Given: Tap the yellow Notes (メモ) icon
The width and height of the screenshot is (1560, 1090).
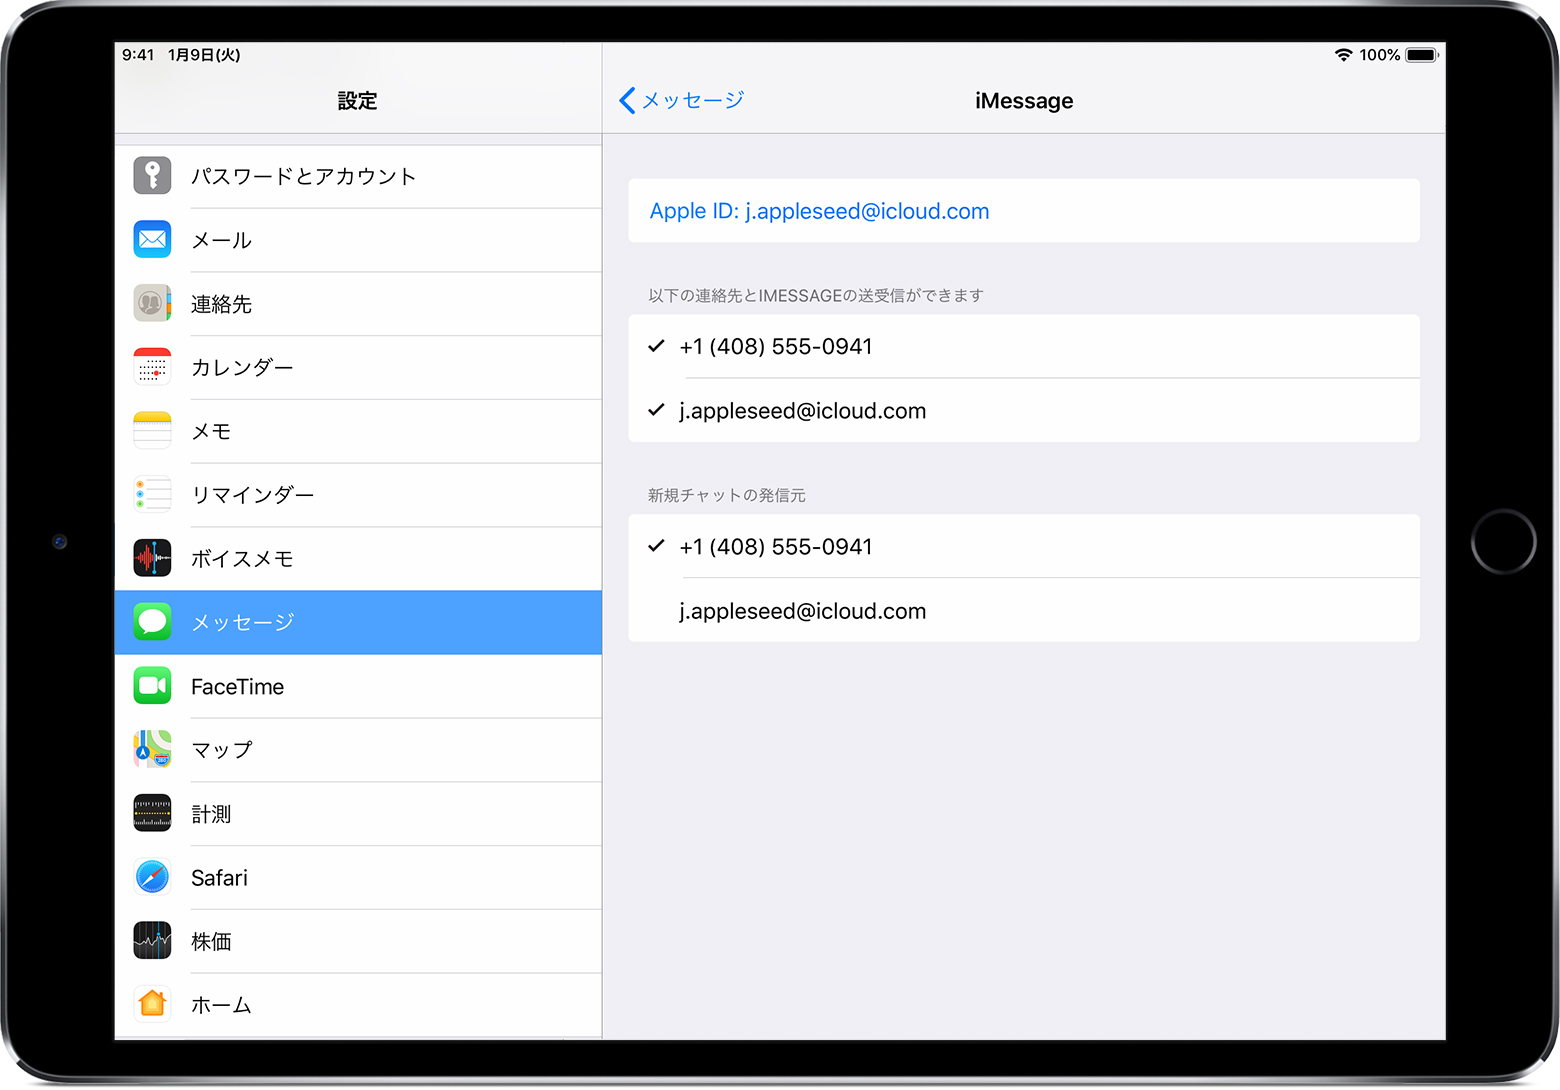Looking at the screenshot, I should point(152,431).
